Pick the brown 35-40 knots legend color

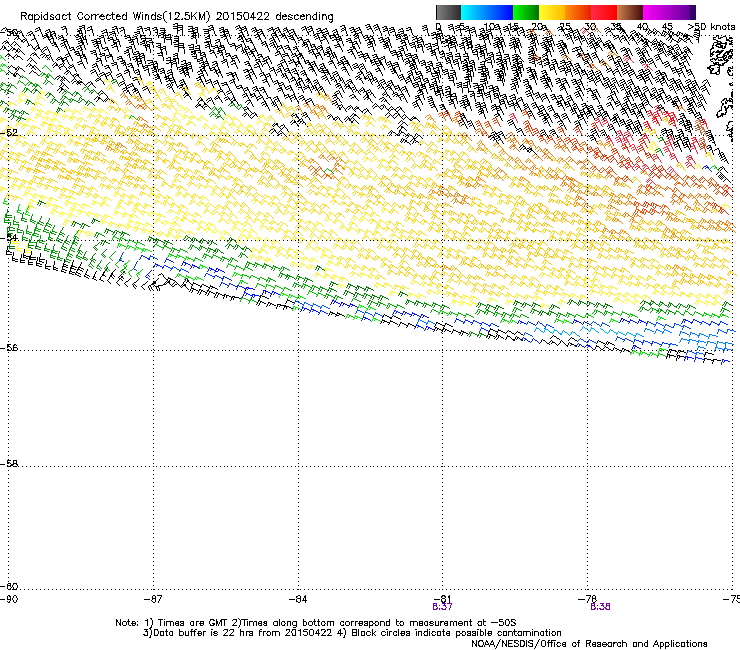tap(630, 12)
